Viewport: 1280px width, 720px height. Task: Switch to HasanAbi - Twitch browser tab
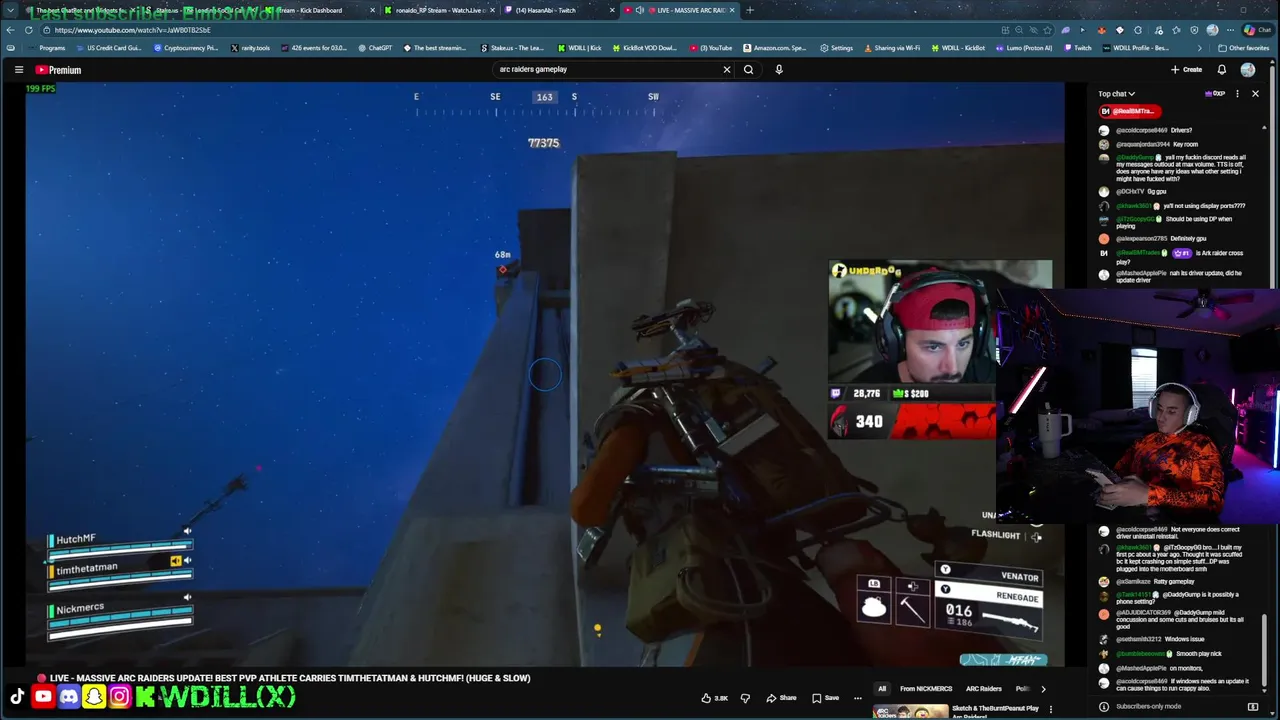[x=560, y=10]
